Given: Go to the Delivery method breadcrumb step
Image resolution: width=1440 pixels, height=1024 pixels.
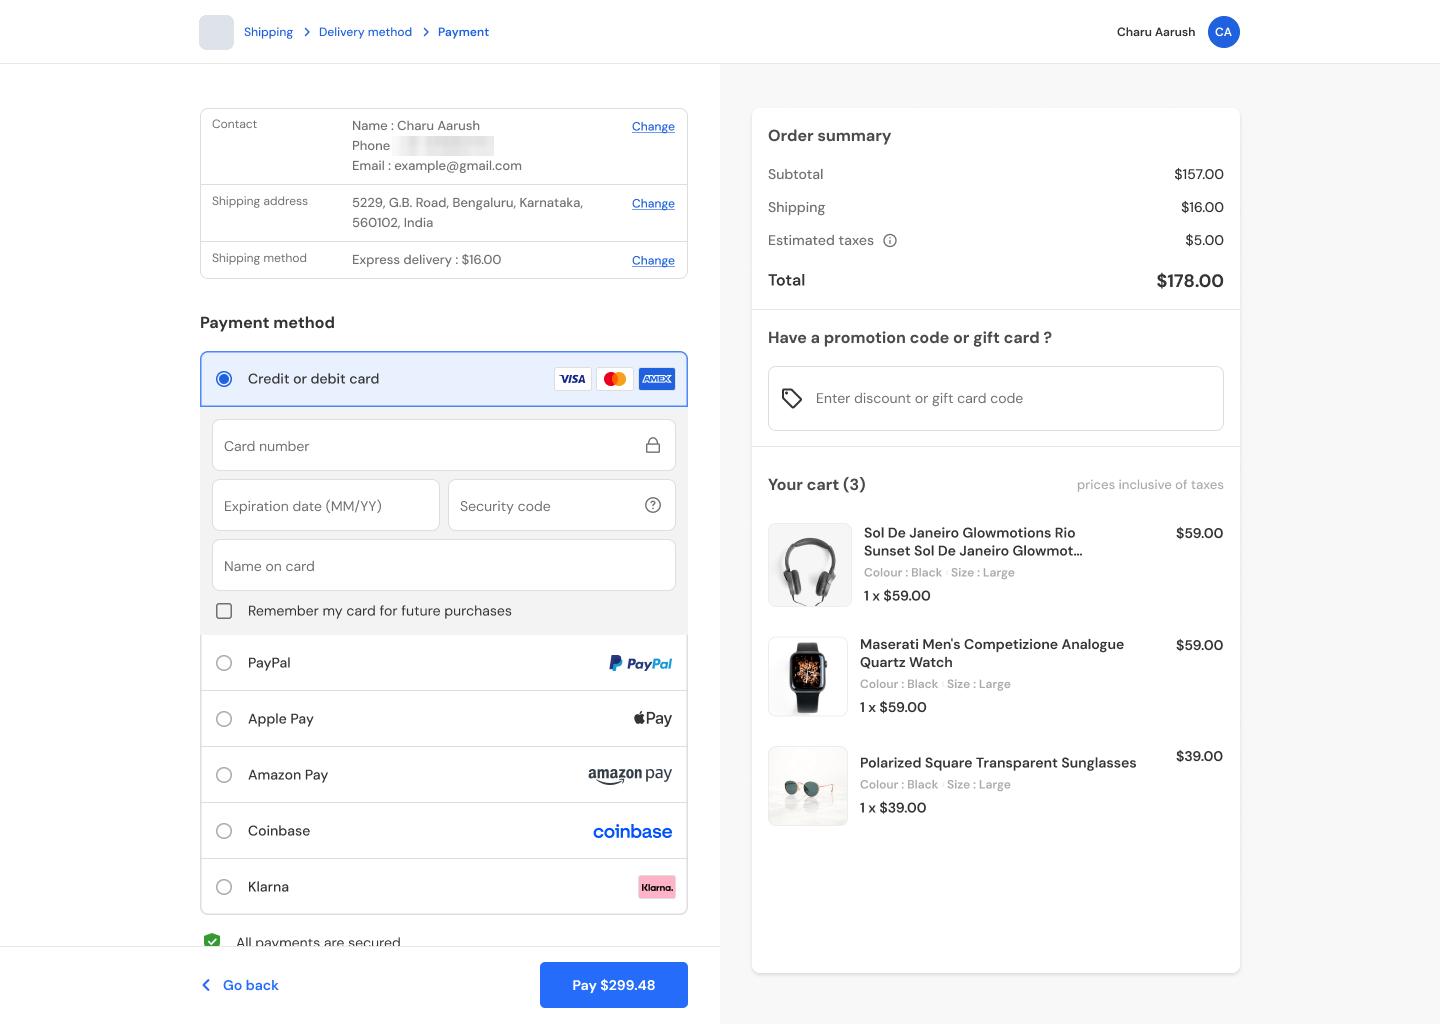Looking at the screenshot, I should (x=365, y=32).
